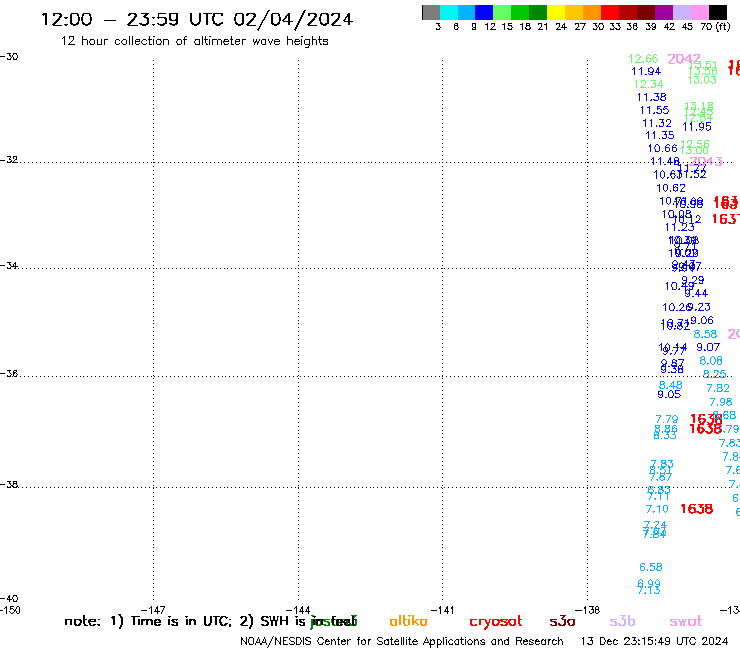Viewport: 740px width, 650px height.
Task: Click the 'NOAA/NESDIS Center for Satellite Applications and Research' footer
Action: pyautogui.click(x=402, y=641)
